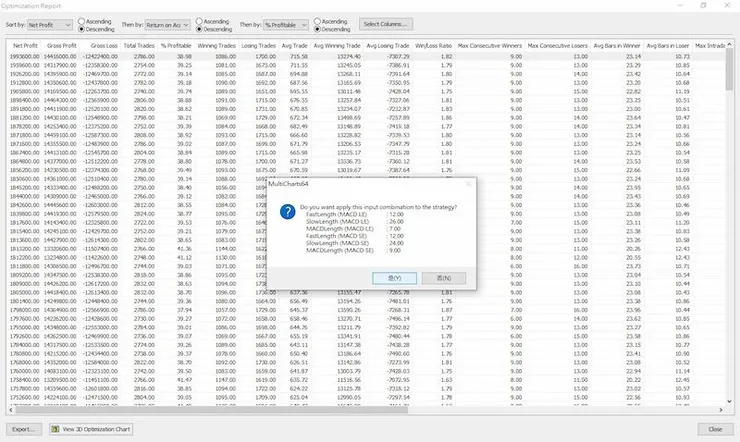Click the Avg Trade column header

tap(294, 46)
